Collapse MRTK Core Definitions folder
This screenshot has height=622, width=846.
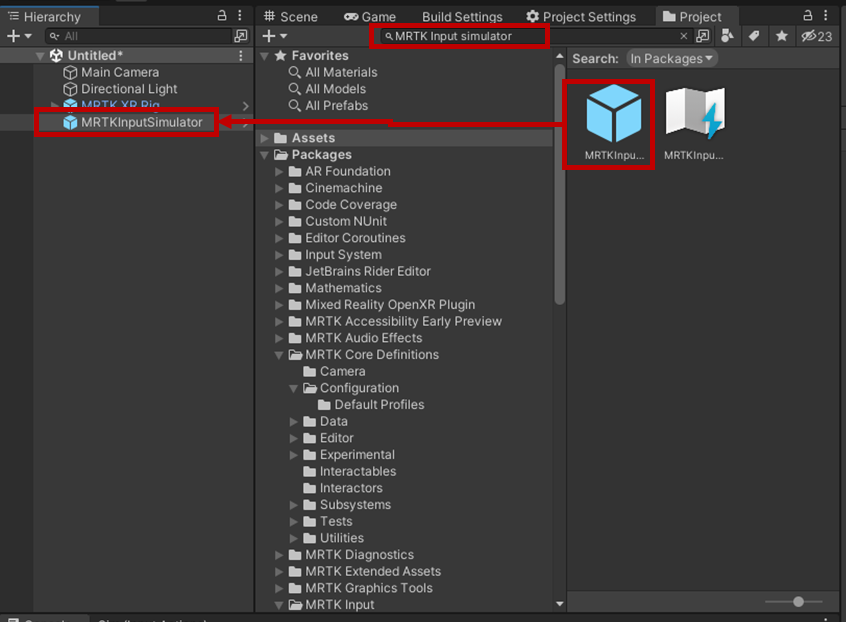tap(279, 355)
